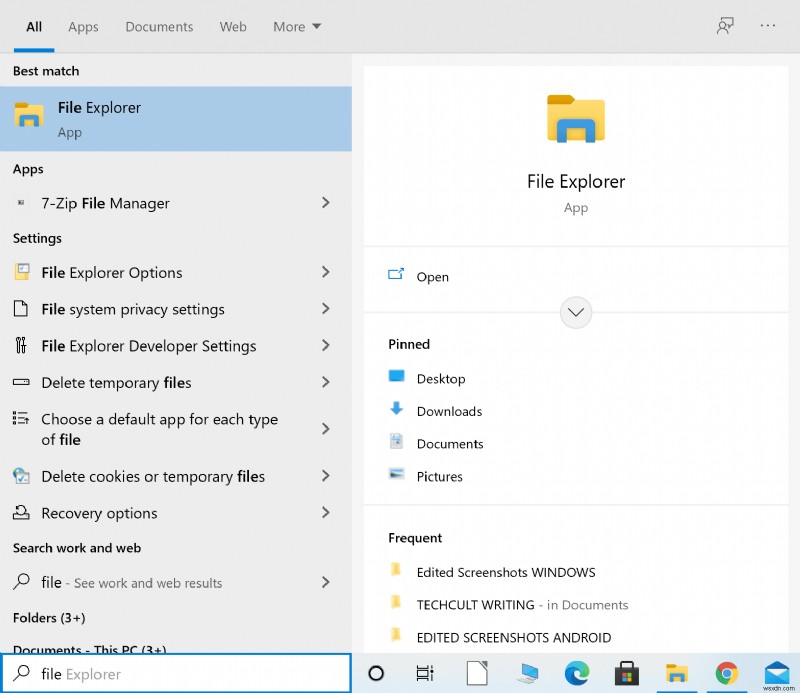The height and width of the screenshot is (693, 800).
Task: Click the search box containing 'file'
Action: 180,674
